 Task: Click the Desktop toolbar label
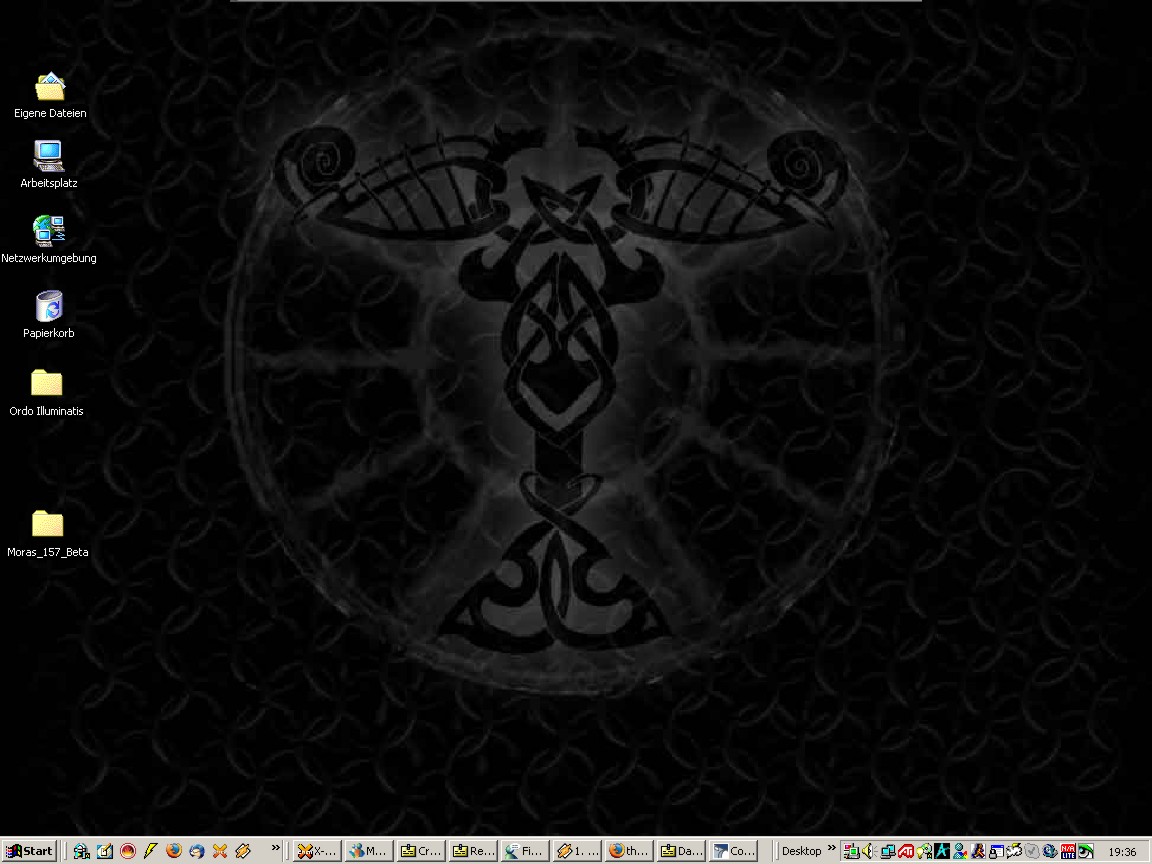pyautogui.click(x=801, y=851)
